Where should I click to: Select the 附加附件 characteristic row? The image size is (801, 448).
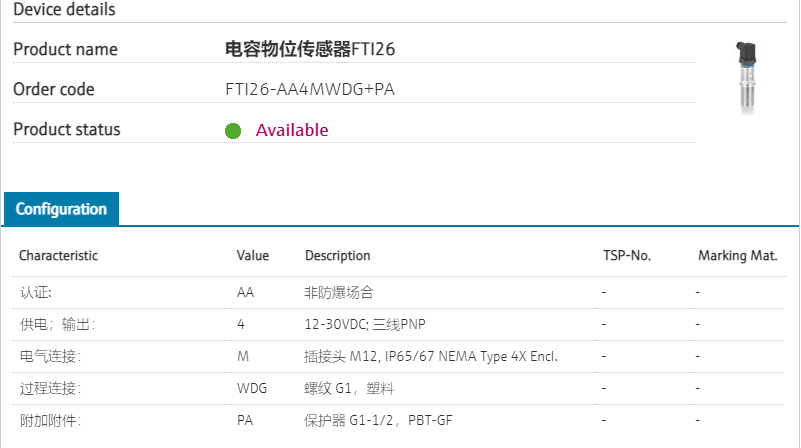tap(50, 420)
